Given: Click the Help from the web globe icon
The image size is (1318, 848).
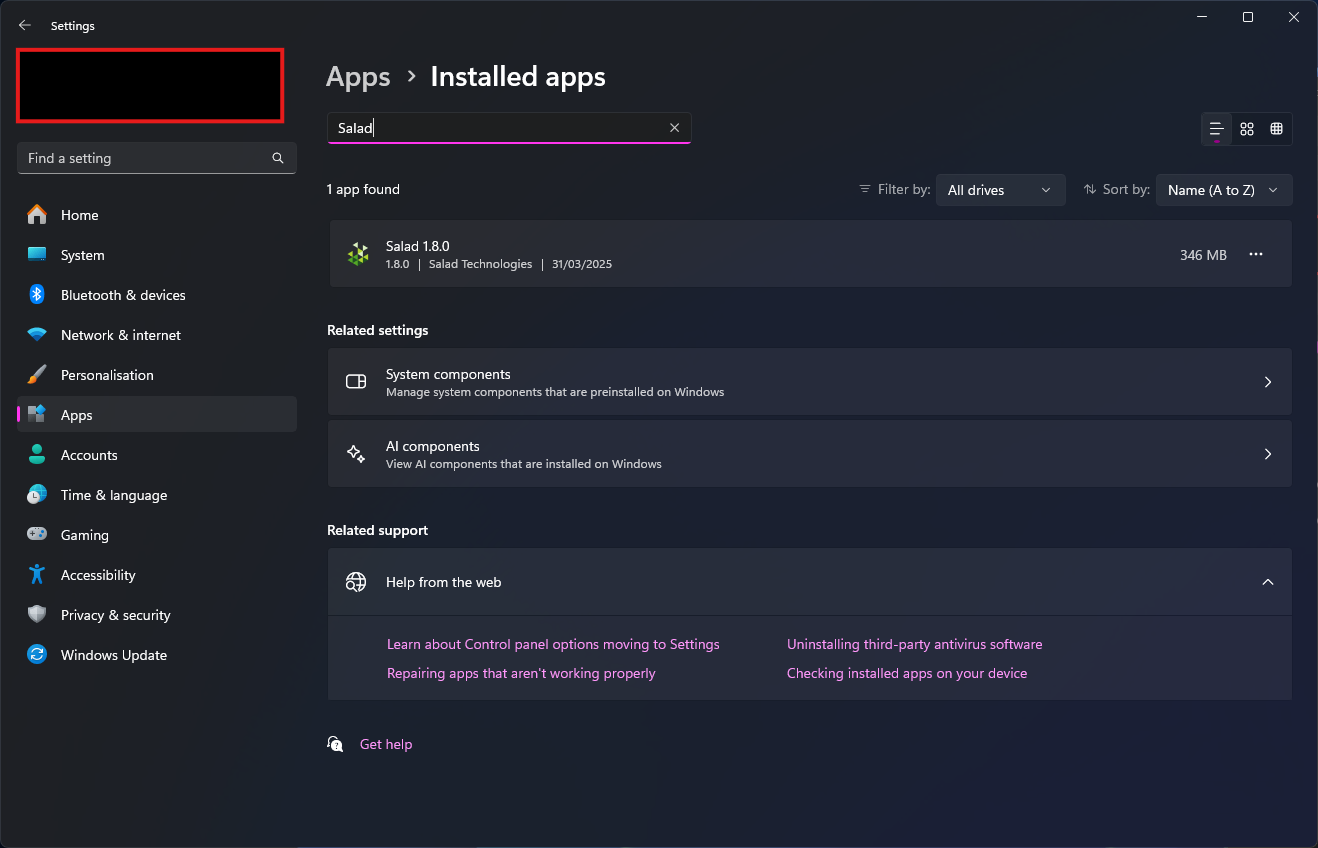Looking at the screenshot, I should pyautogui.click(x=356, y=582).
